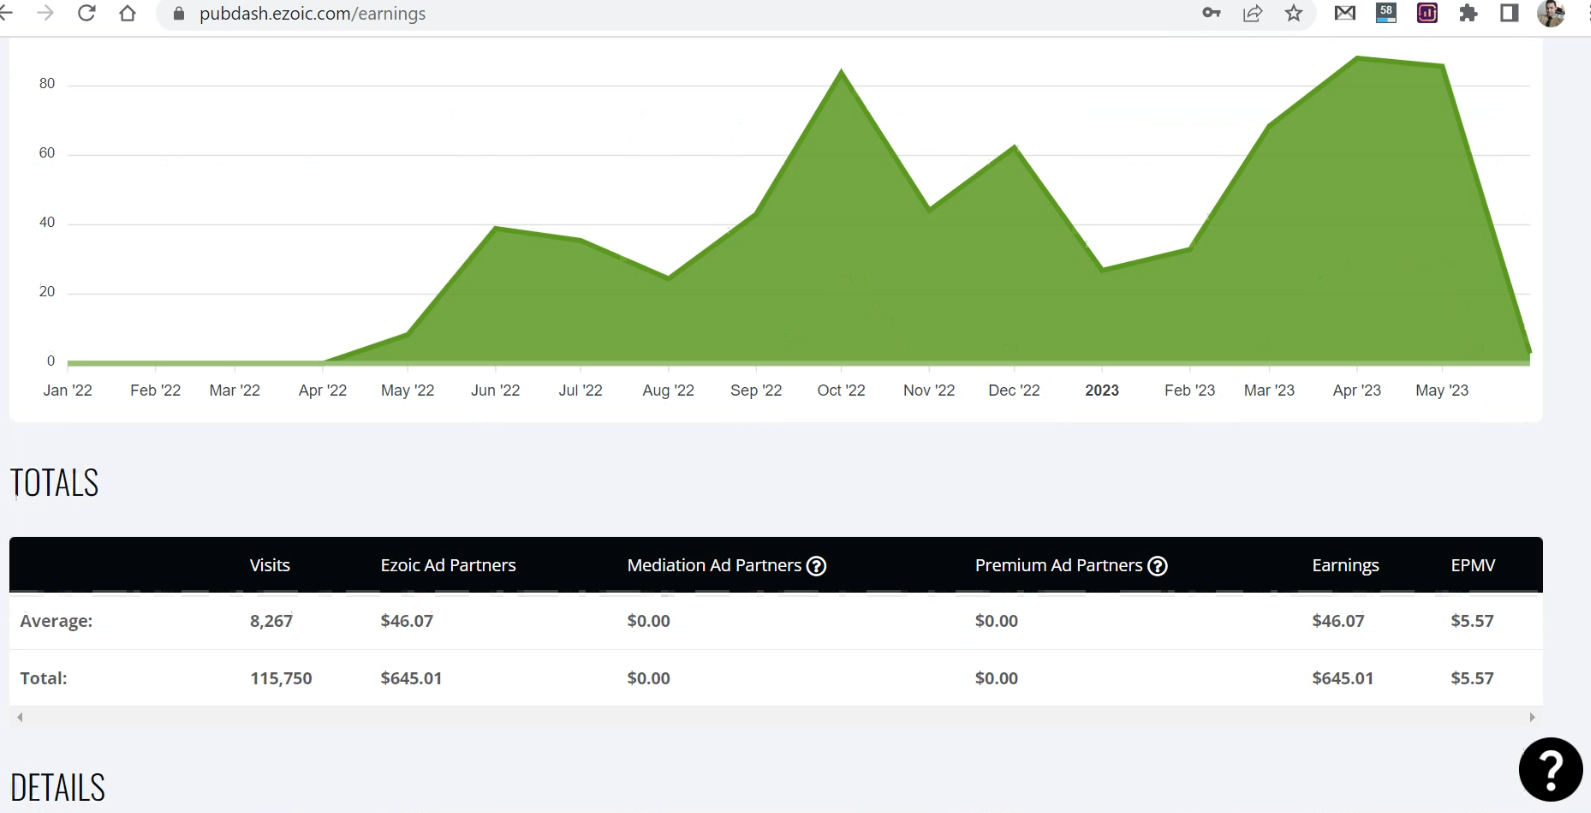Screen dimensions: 1591x813
Task: Reload the Ezoic earnings page
Action: (87, 13)
